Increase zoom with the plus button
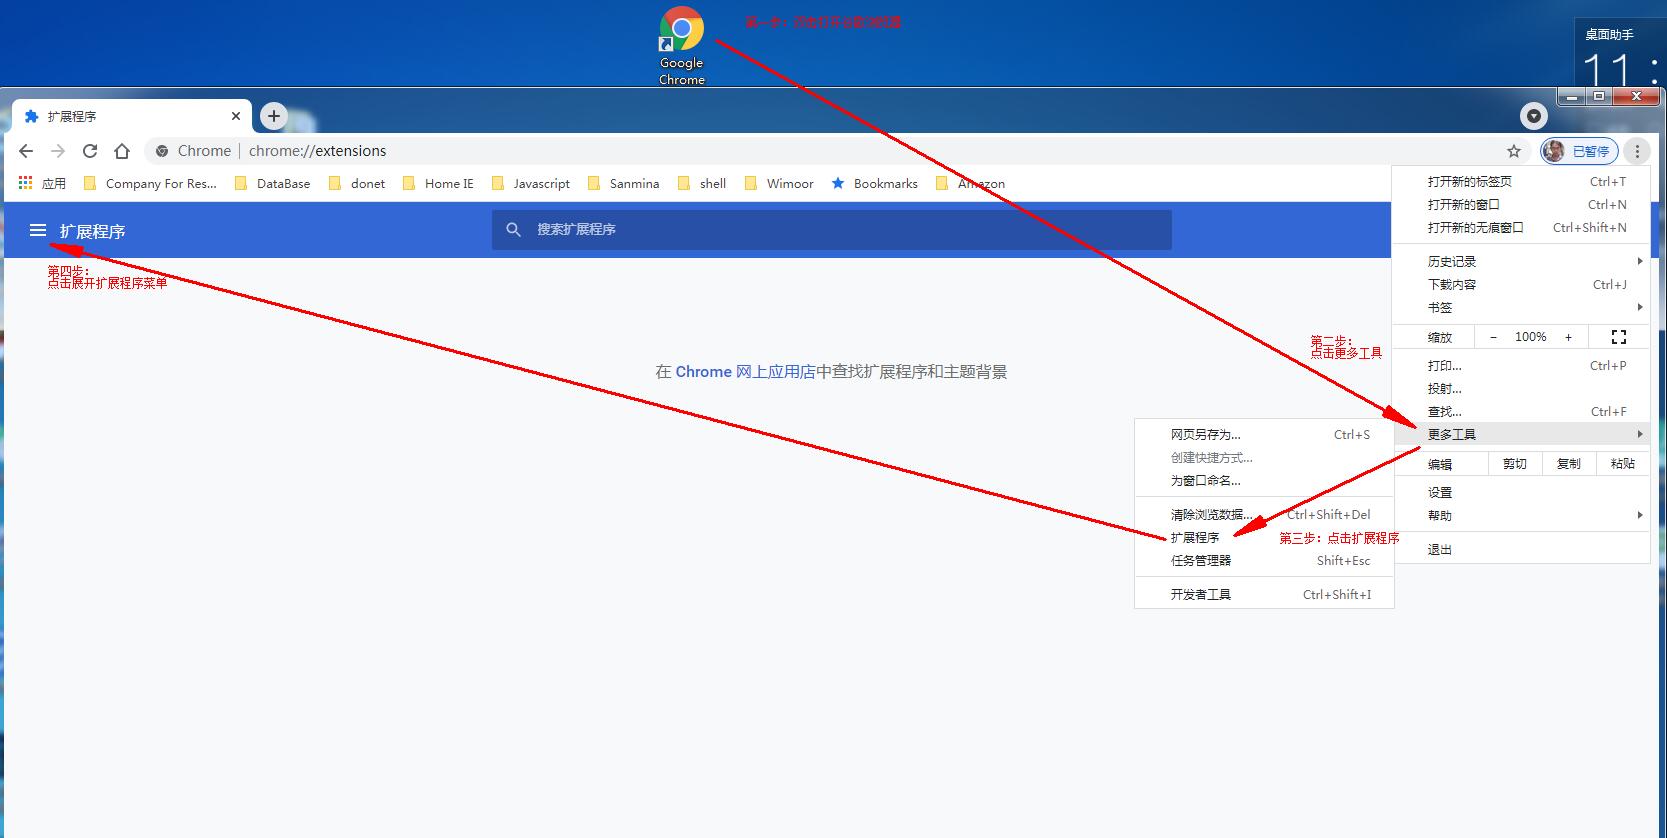 click(x=1568, y=337)
